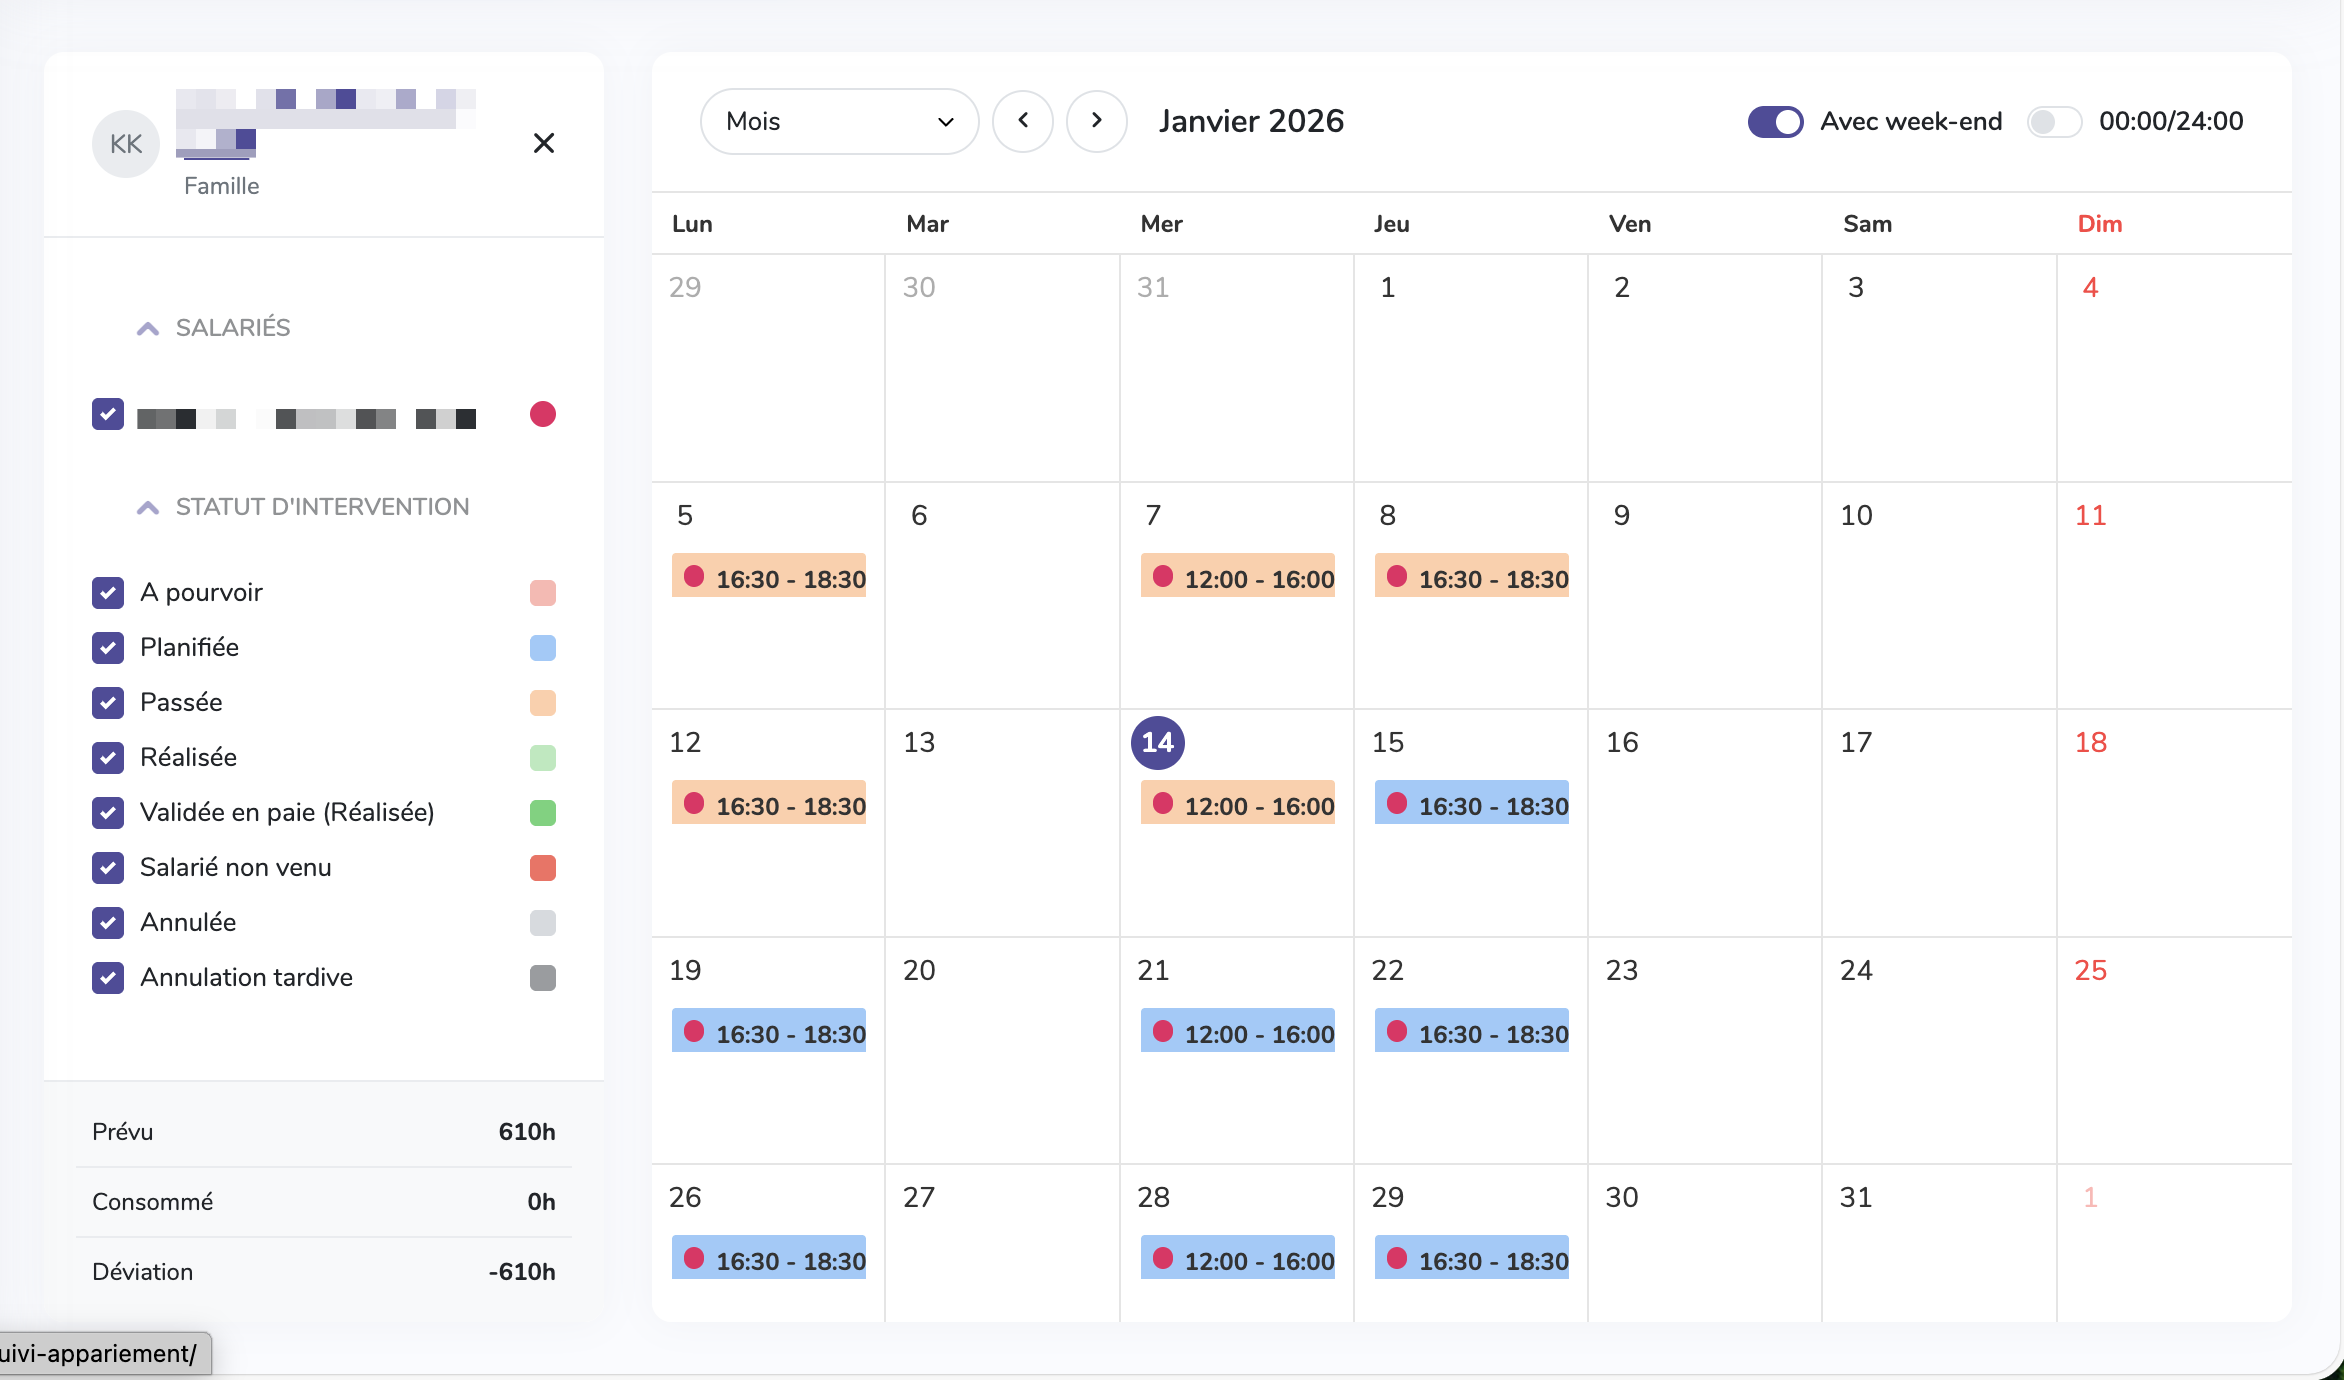2344x1380 pixels.
Task: Collapse the SALARIÉS section
Action: (x=147, y=327)
